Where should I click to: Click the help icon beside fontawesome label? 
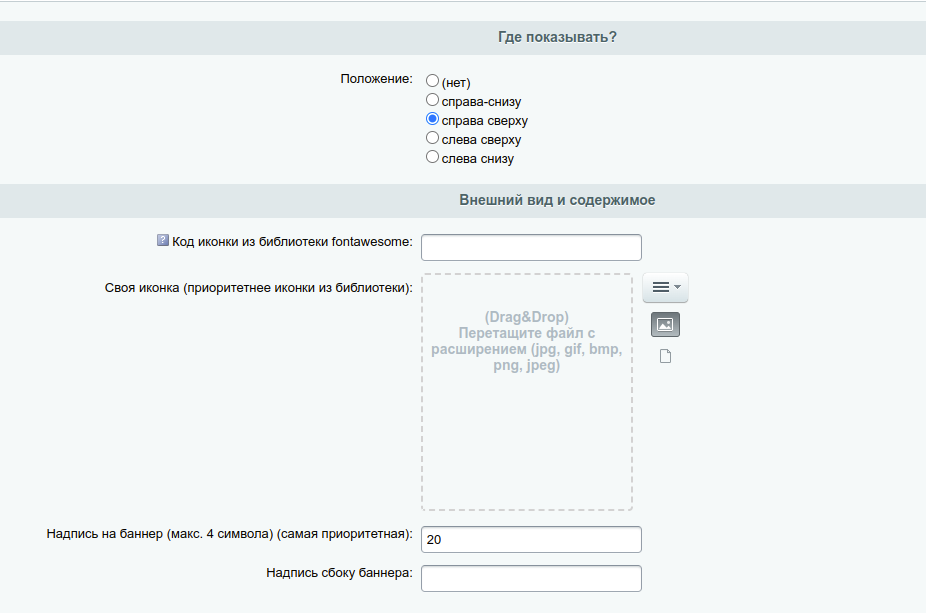[x=163, y=240]
